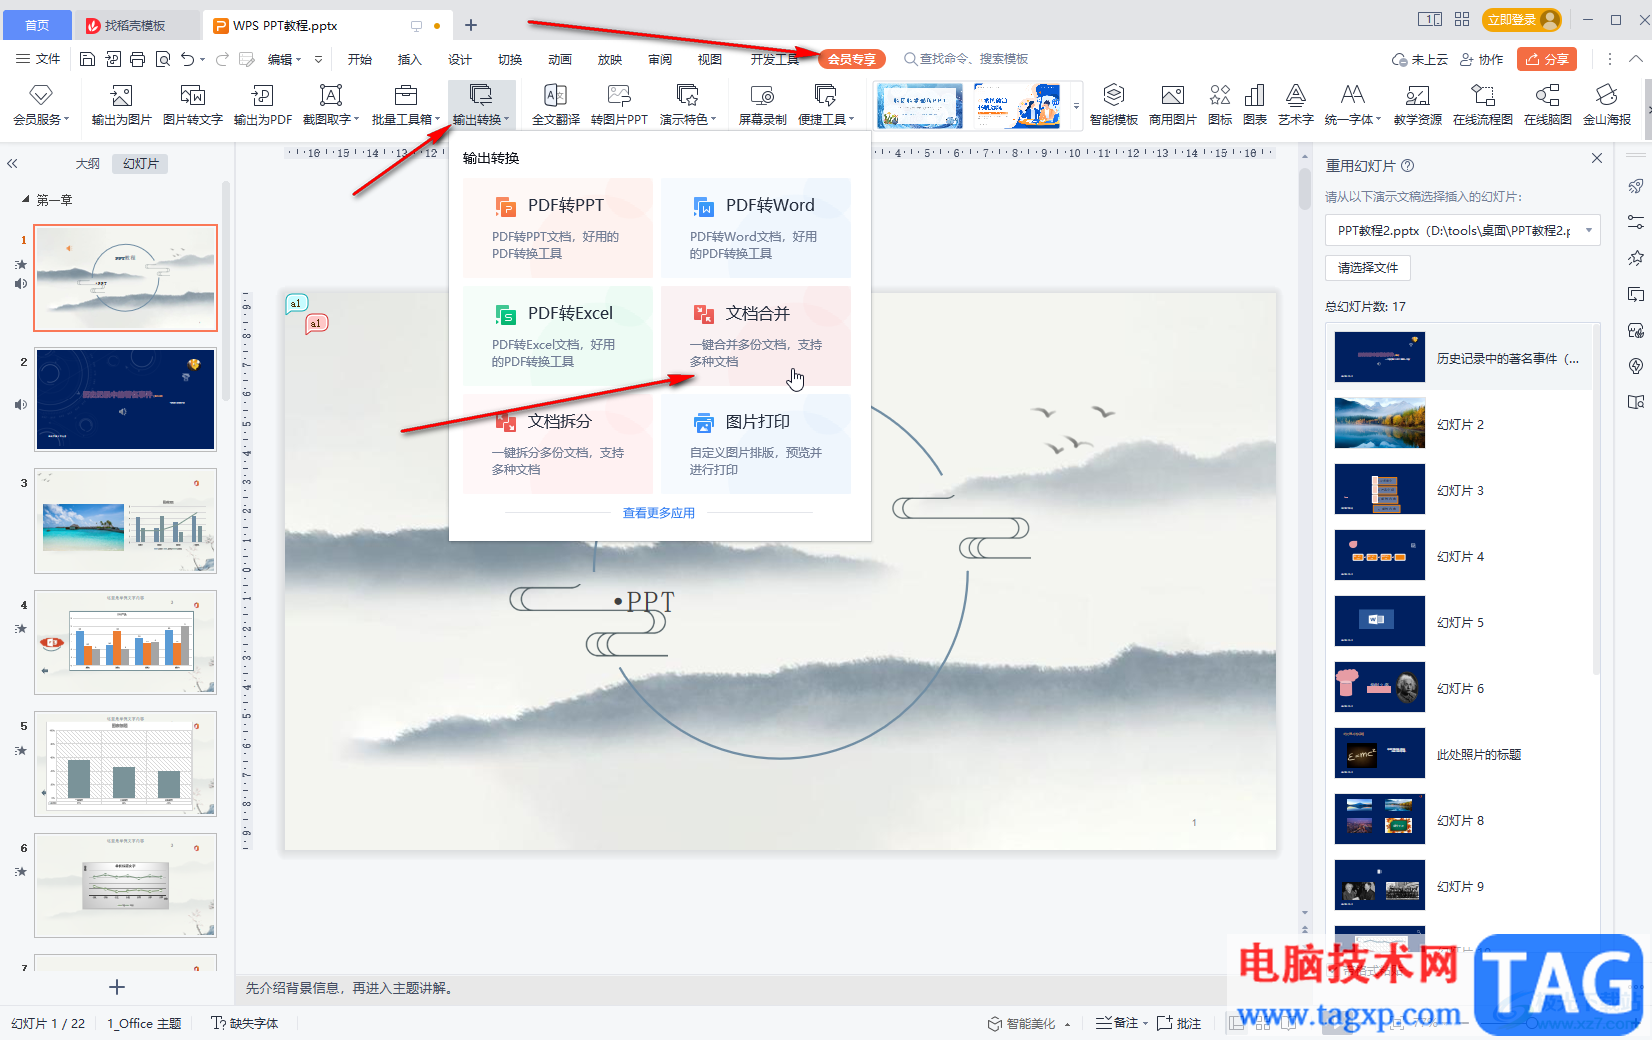Pick 幻灯片 5 in reuse list
Screen dimensions: 1652x1040
(1462, 622)
